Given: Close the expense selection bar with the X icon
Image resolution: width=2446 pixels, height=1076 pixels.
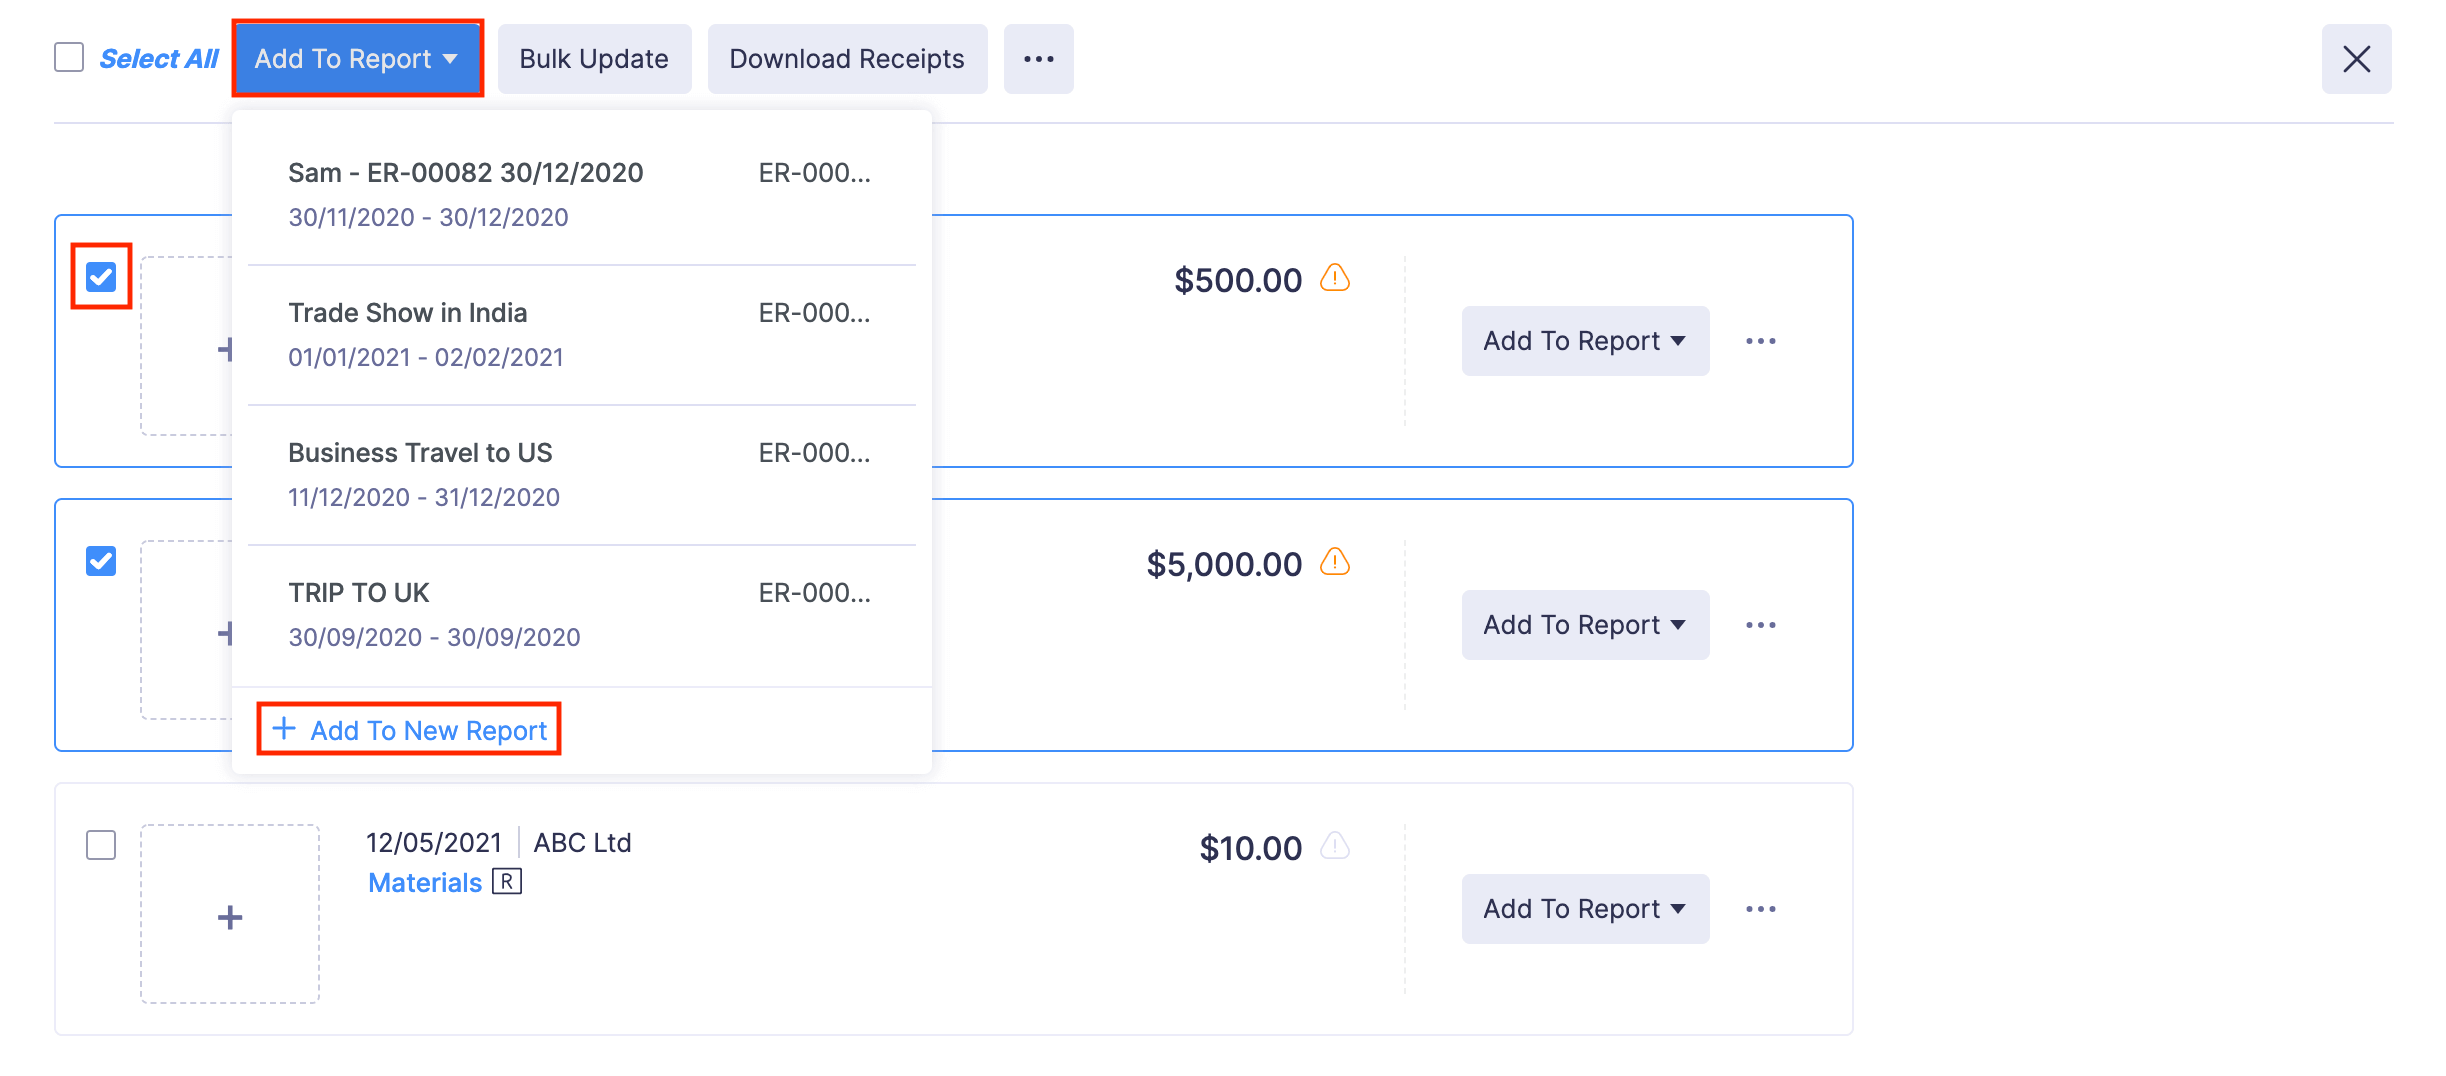Looking at the screenshot, I should point(2357,59).
